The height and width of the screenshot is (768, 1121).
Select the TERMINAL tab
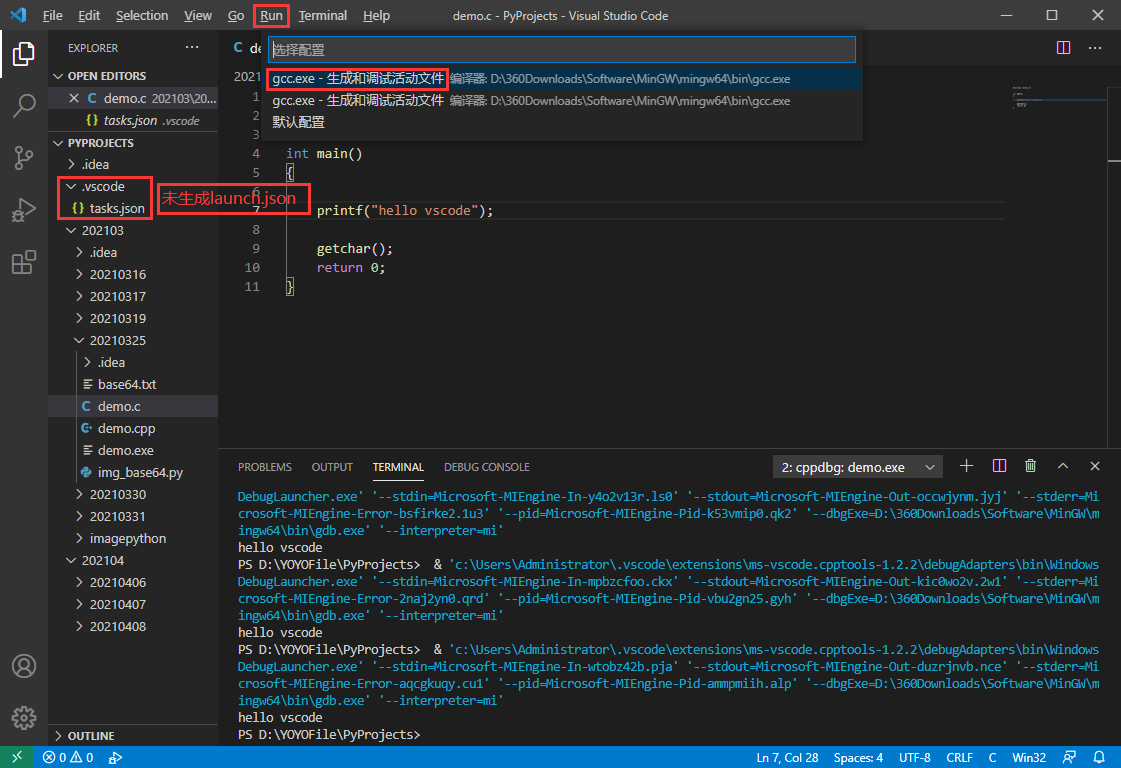[398, 467]
